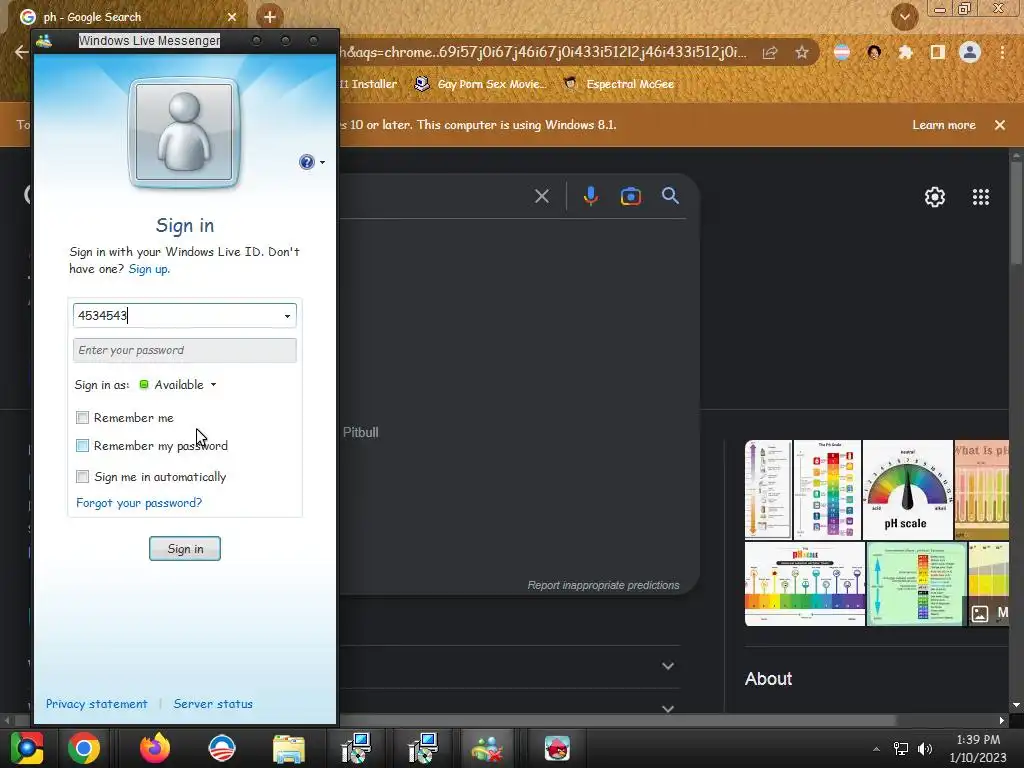Start Google voice search microphone
Viewport: 1024px width, 768px height.
point(590,196)
